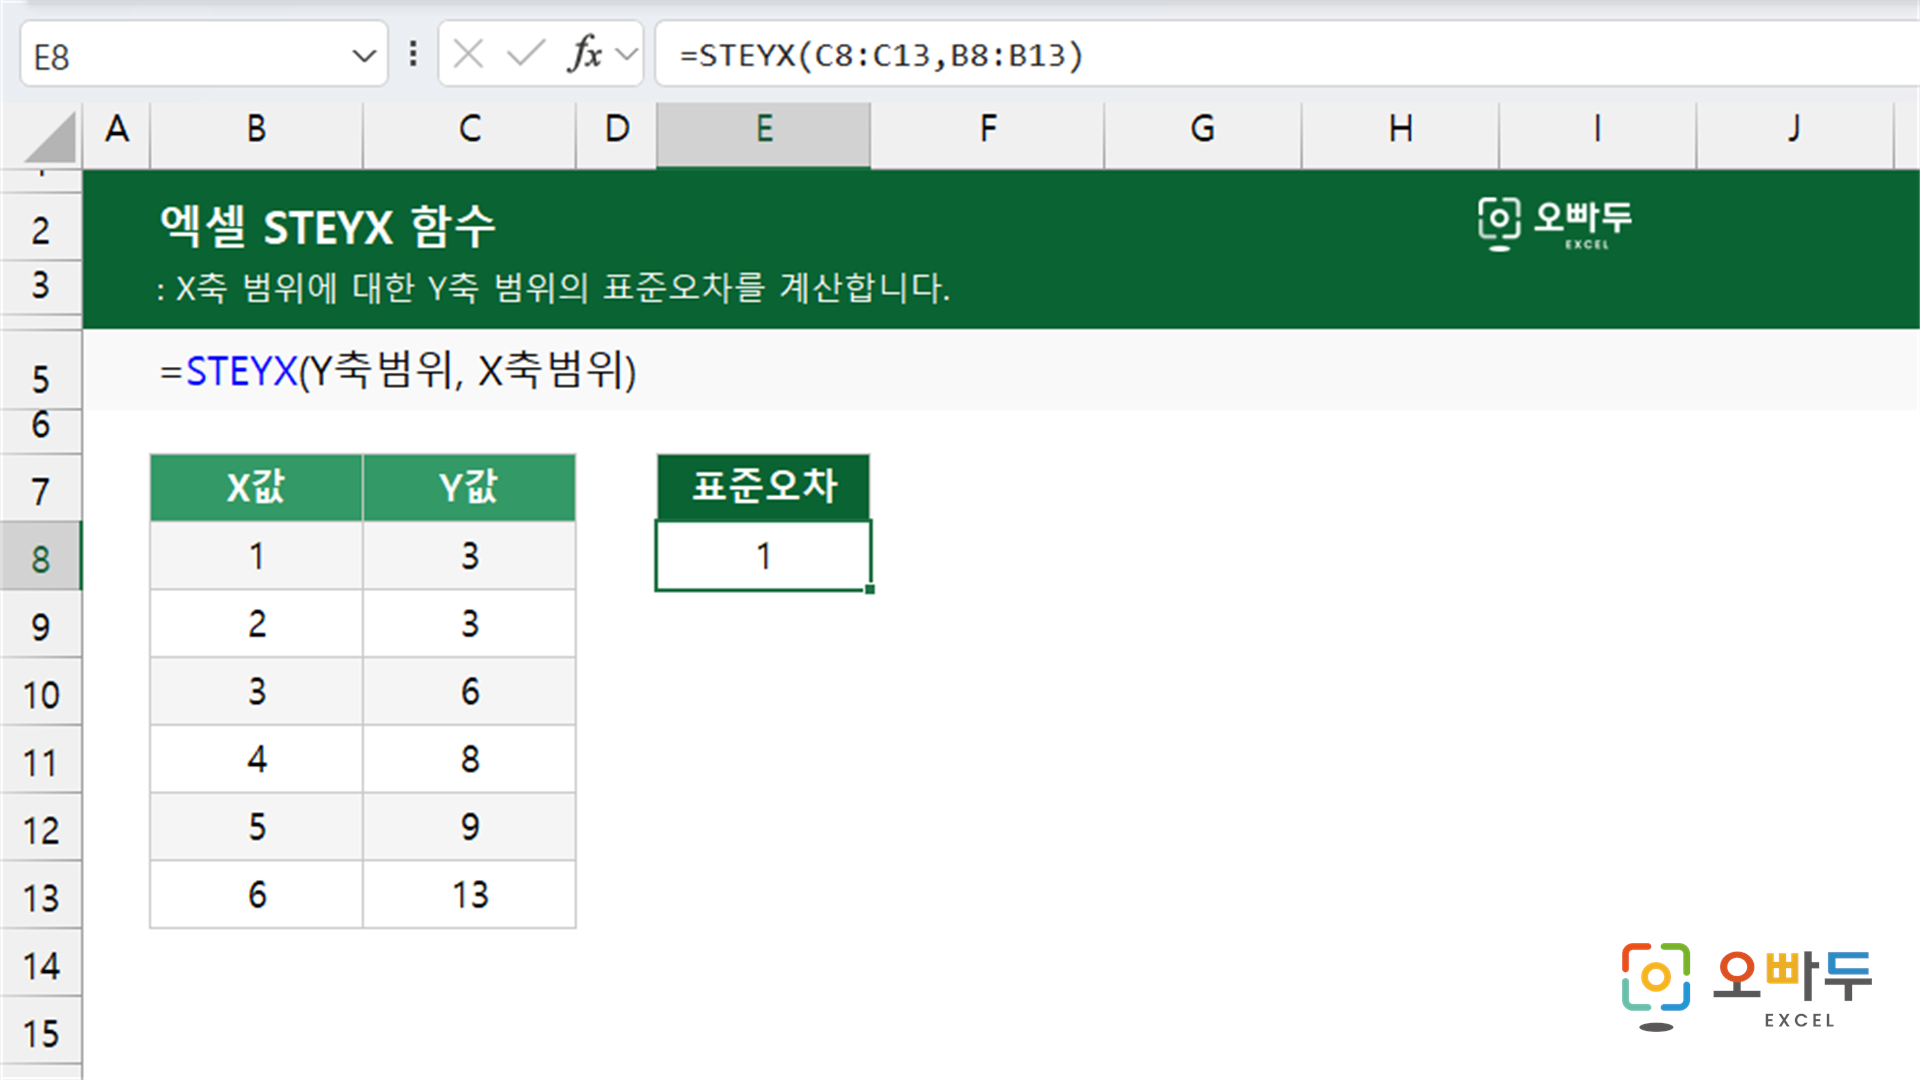Viewport: 1920px width, 1080px height.
Task: Click the three-dot handle beside Name Box
Action: point(413,54)
